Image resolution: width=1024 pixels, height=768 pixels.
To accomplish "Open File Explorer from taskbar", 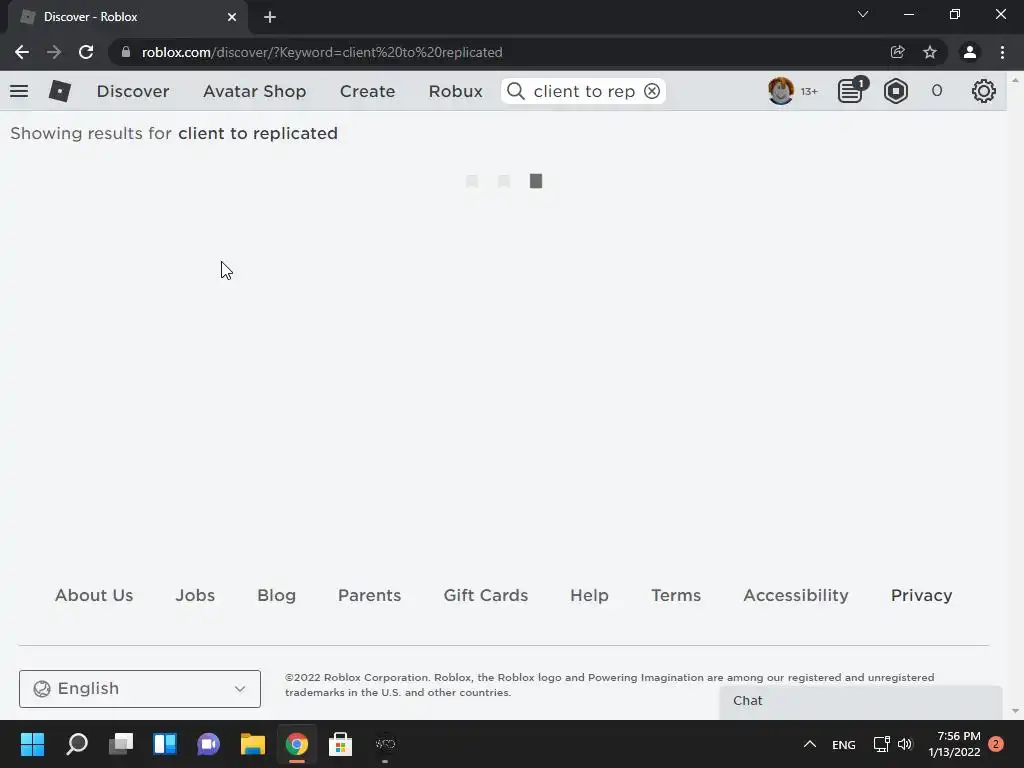I will click(253, 744).
